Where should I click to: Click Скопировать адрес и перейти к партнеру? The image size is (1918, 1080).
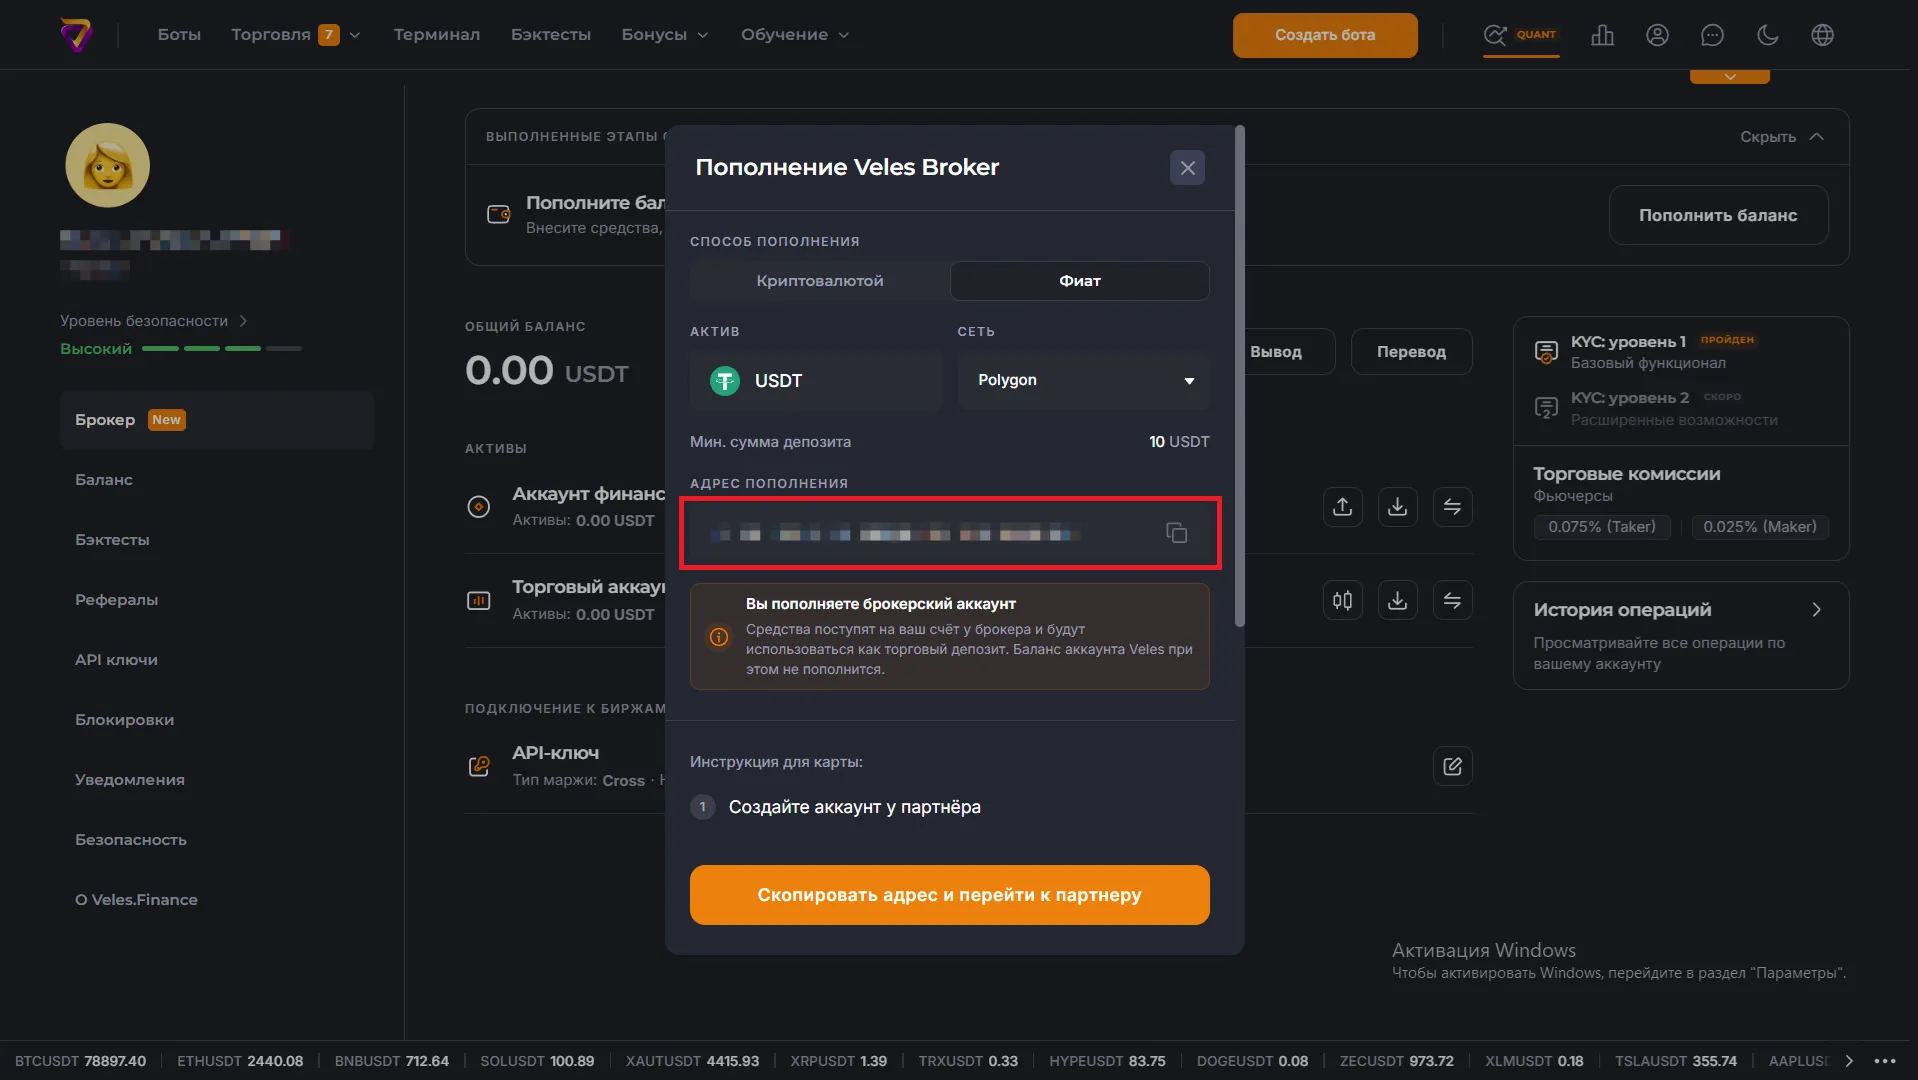(x=950, y=895)
